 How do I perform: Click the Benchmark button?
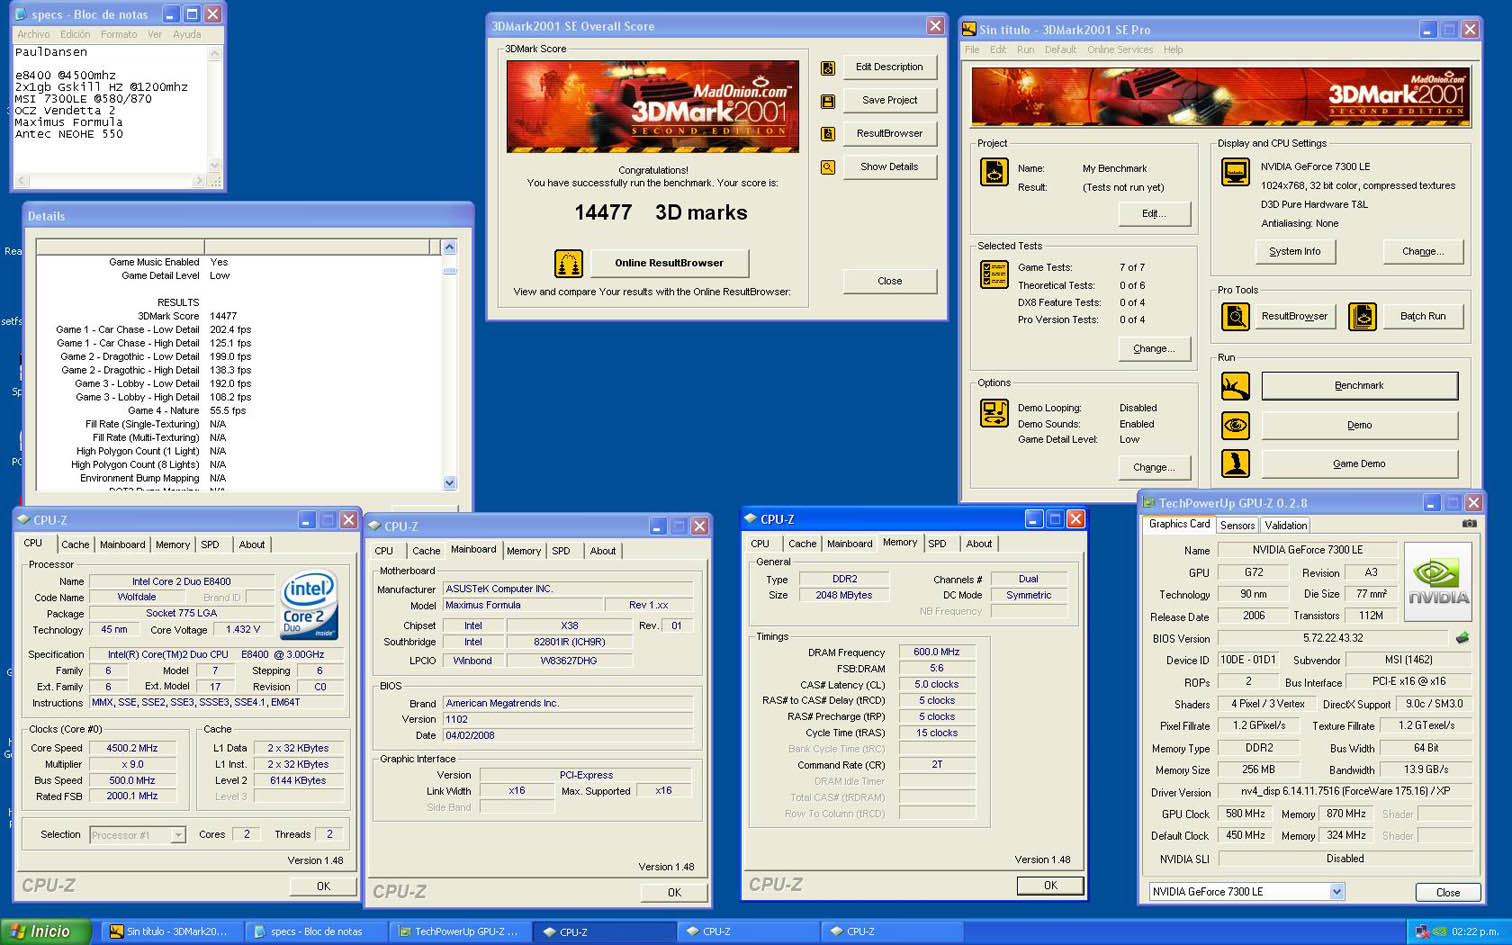1359,386
